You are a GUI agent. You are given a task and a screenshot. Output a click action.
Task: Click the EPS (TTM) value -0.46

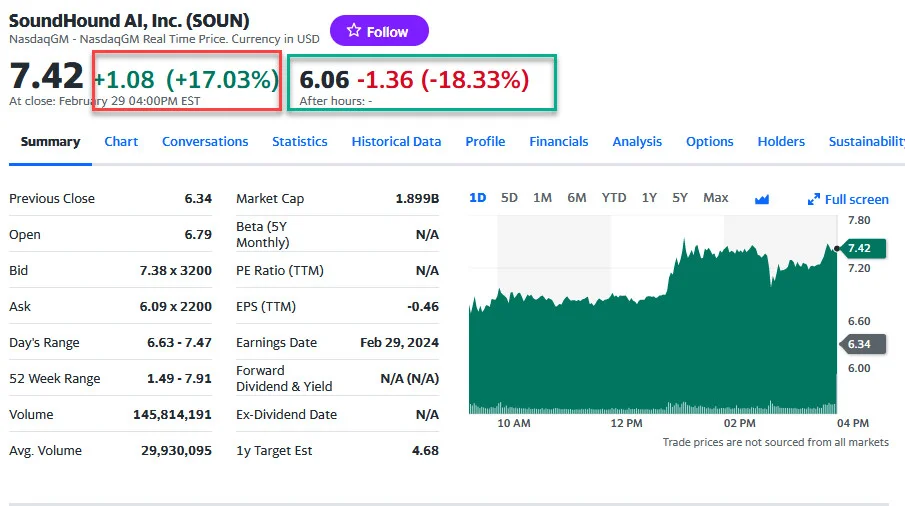[x=423, y=306]
